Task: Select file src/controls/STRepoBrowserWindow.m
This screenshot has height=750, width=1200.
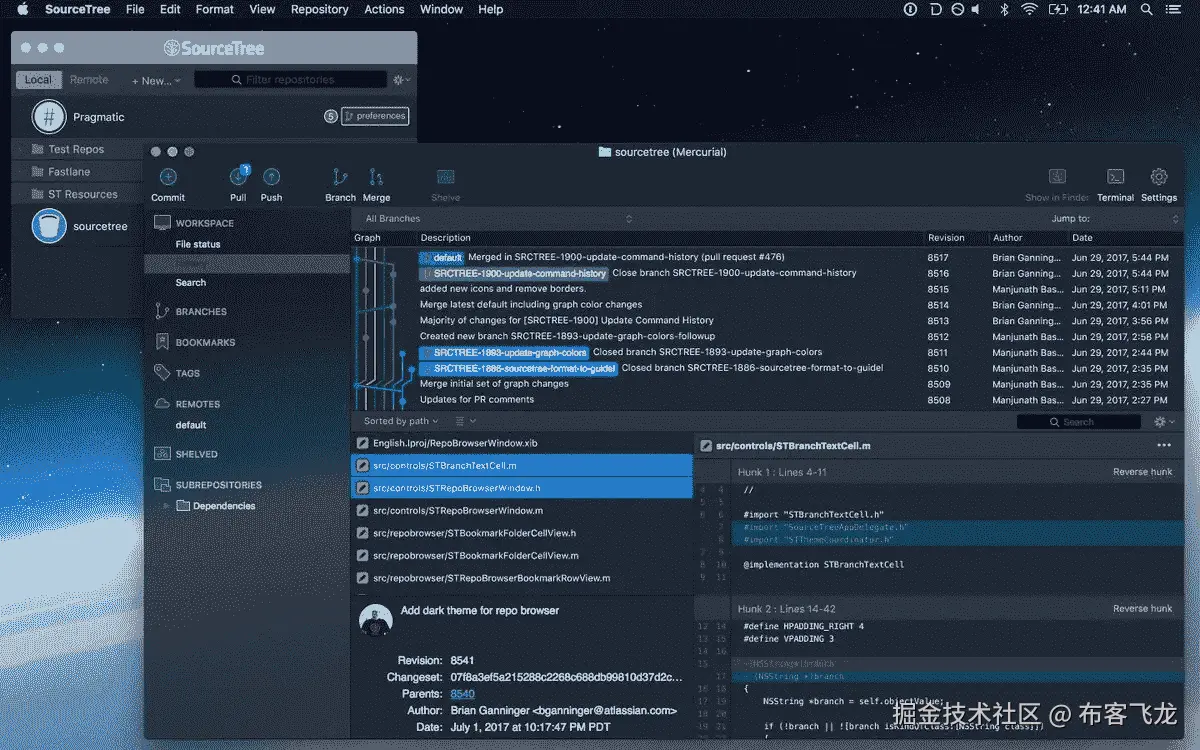Action: point(522,510)
